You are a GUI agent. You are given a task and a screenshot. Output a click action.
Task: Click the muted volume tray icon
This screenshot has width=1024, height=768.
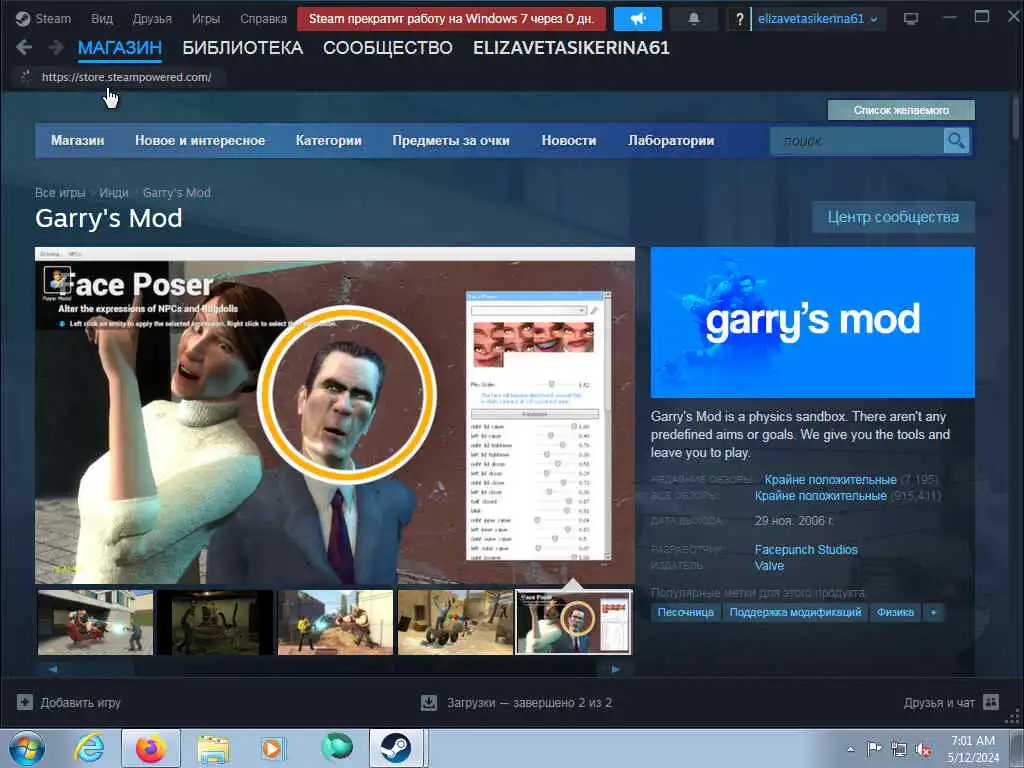(x=923, y=750)
